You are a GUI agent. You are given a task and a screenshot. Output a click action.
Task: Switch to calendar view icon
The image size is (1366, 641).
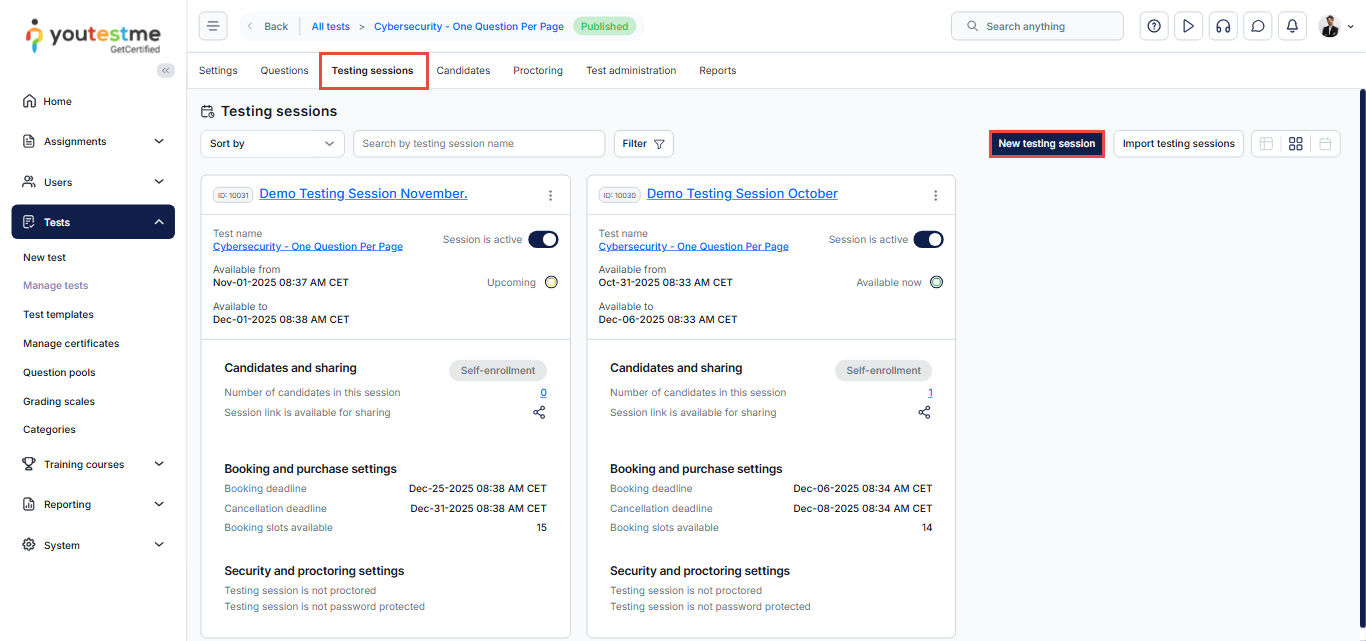(x=1325, y=144)
